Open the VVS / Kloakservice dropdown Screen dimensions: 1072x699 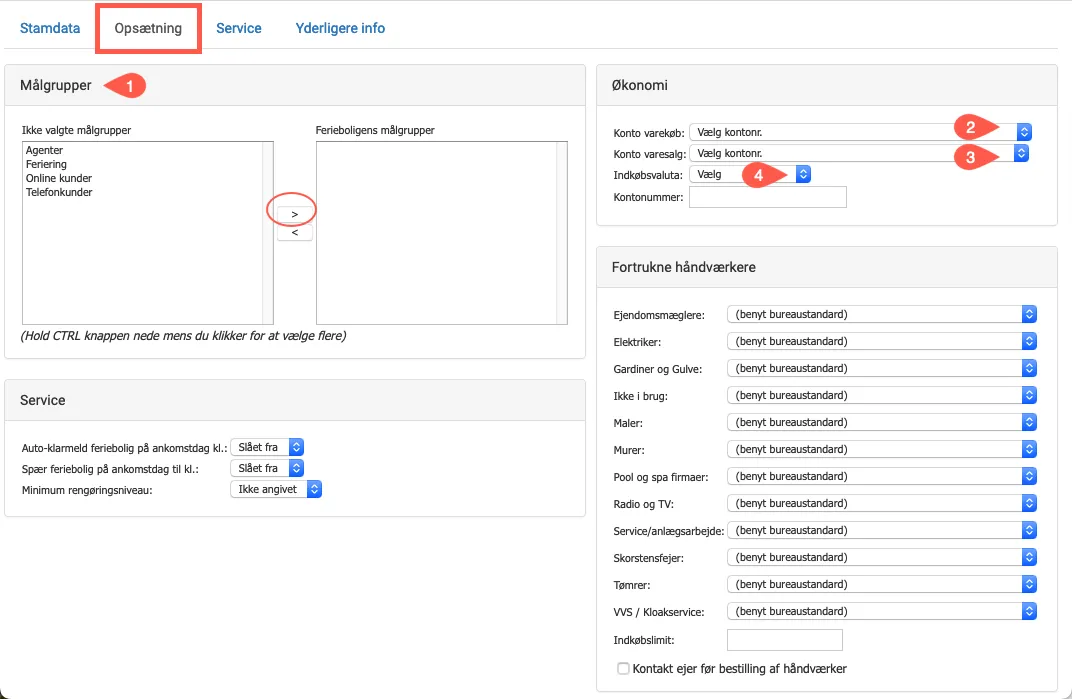(881, 611)
